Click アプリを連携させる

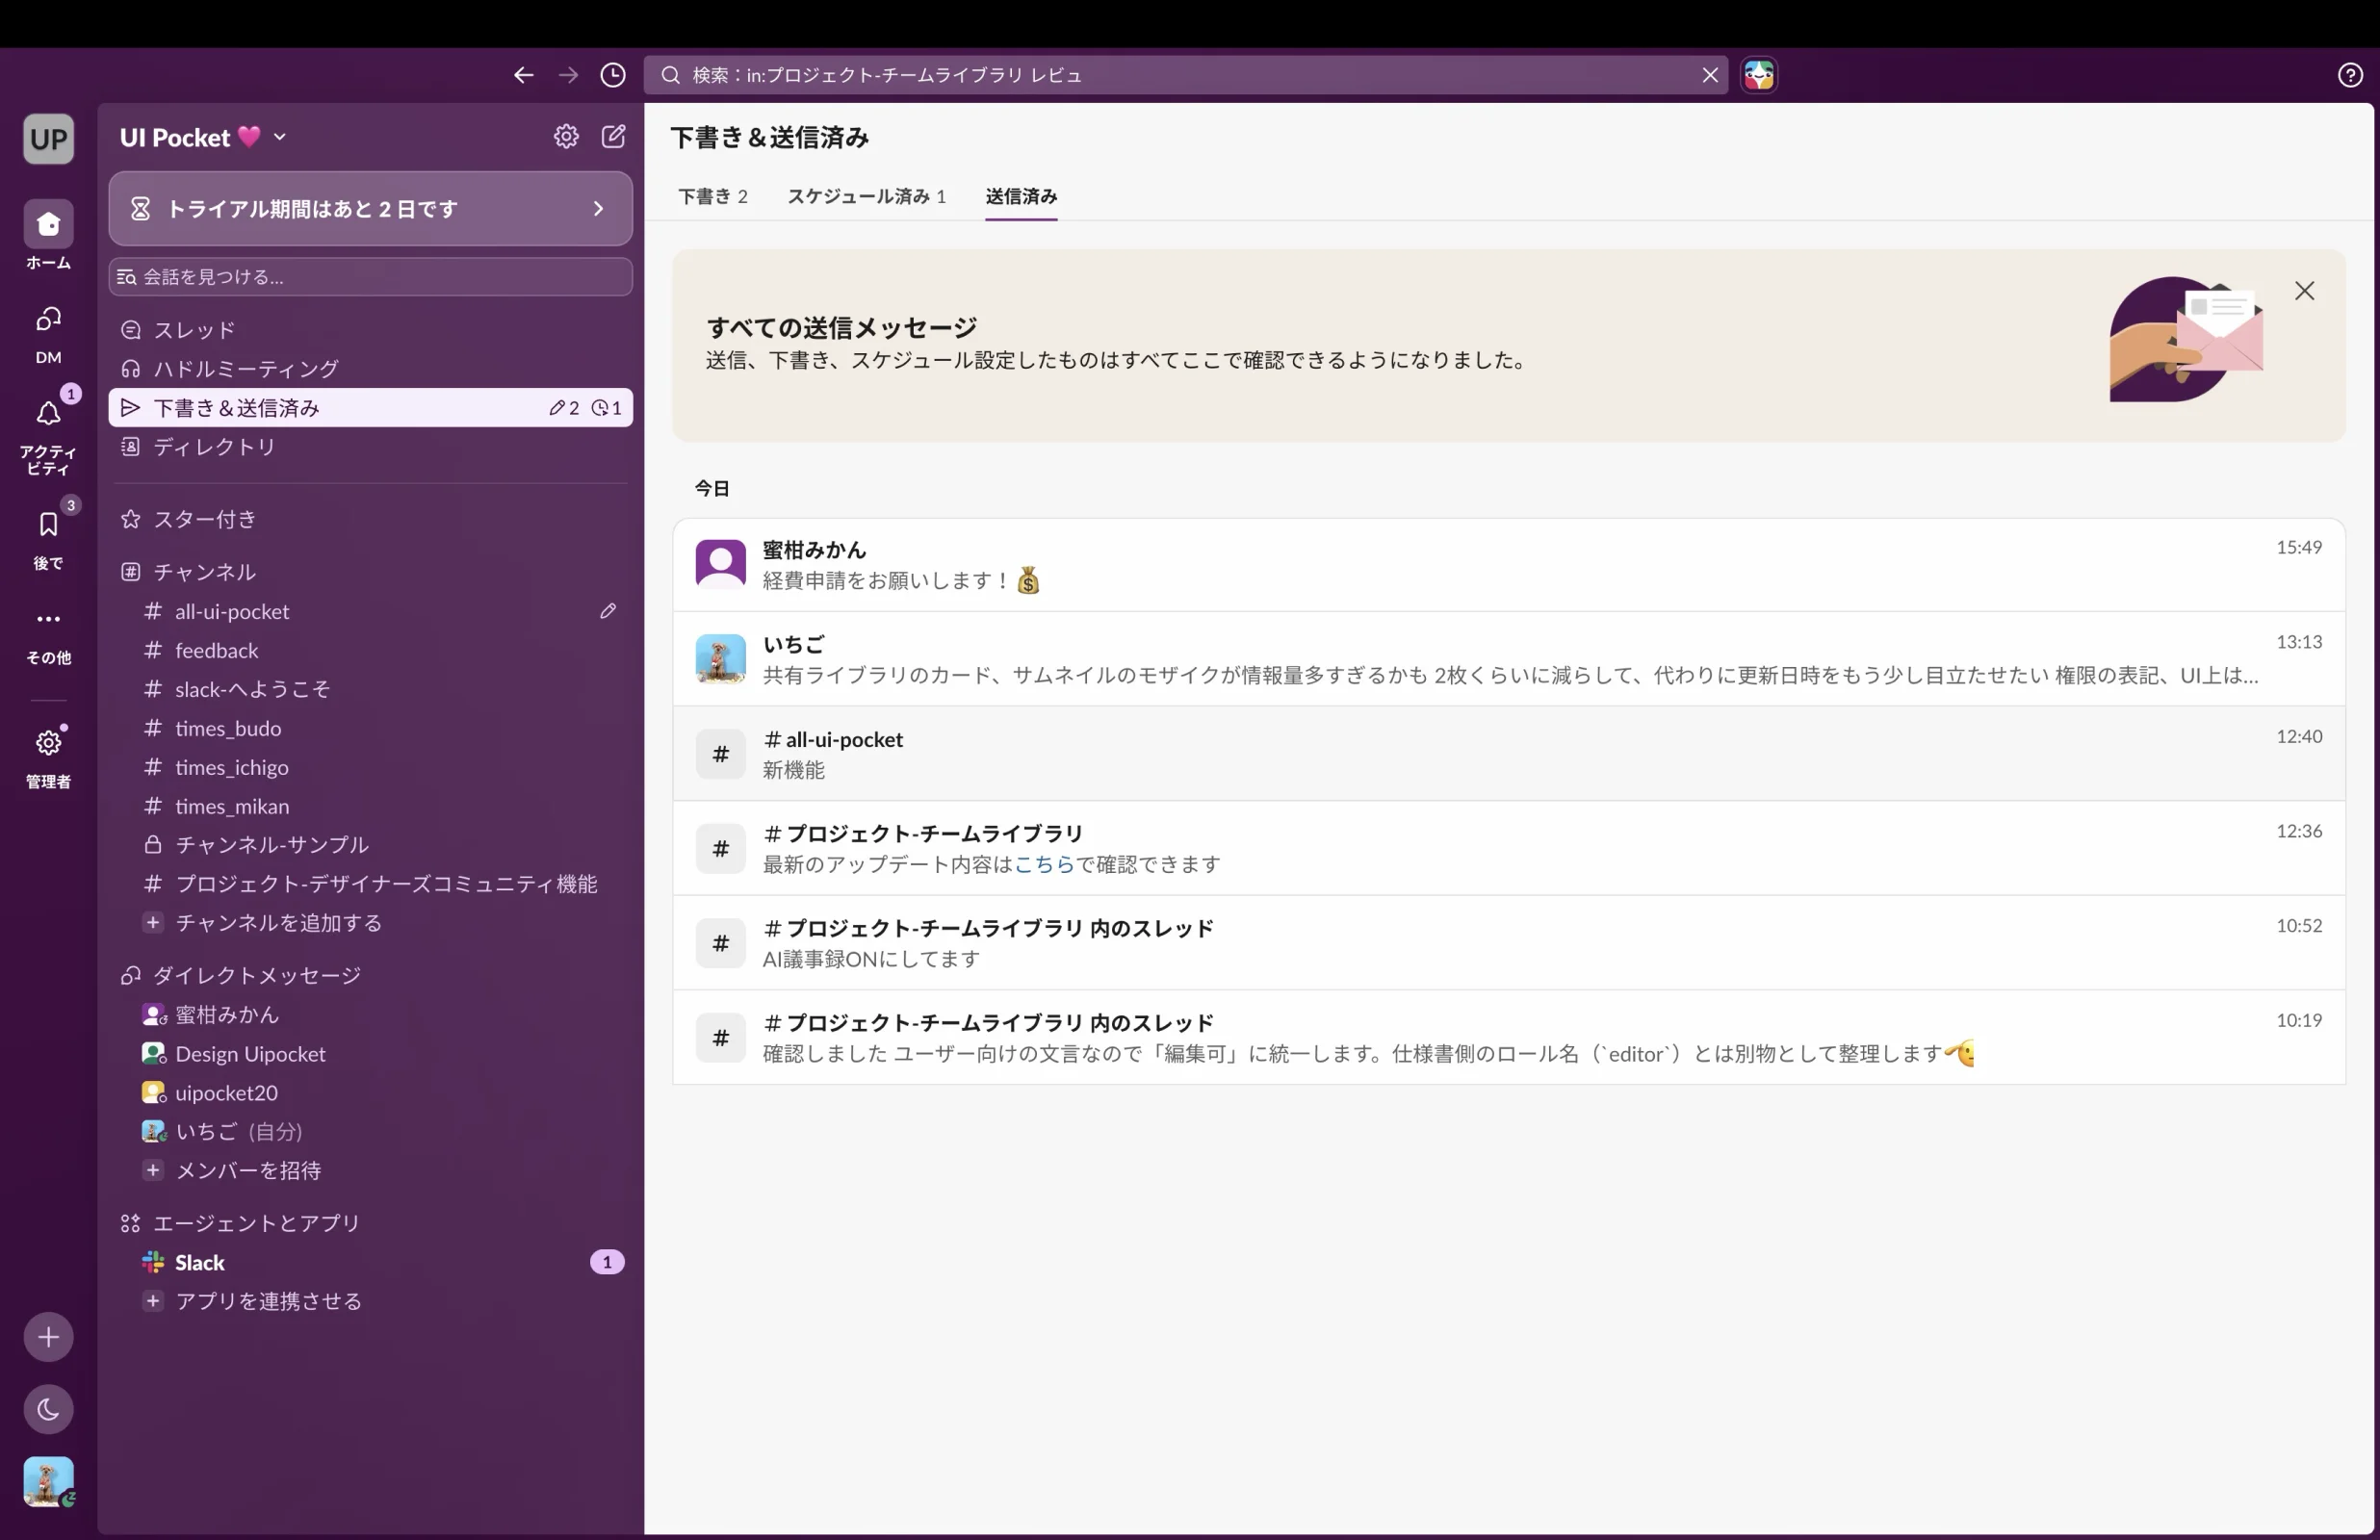point(370,1300)
